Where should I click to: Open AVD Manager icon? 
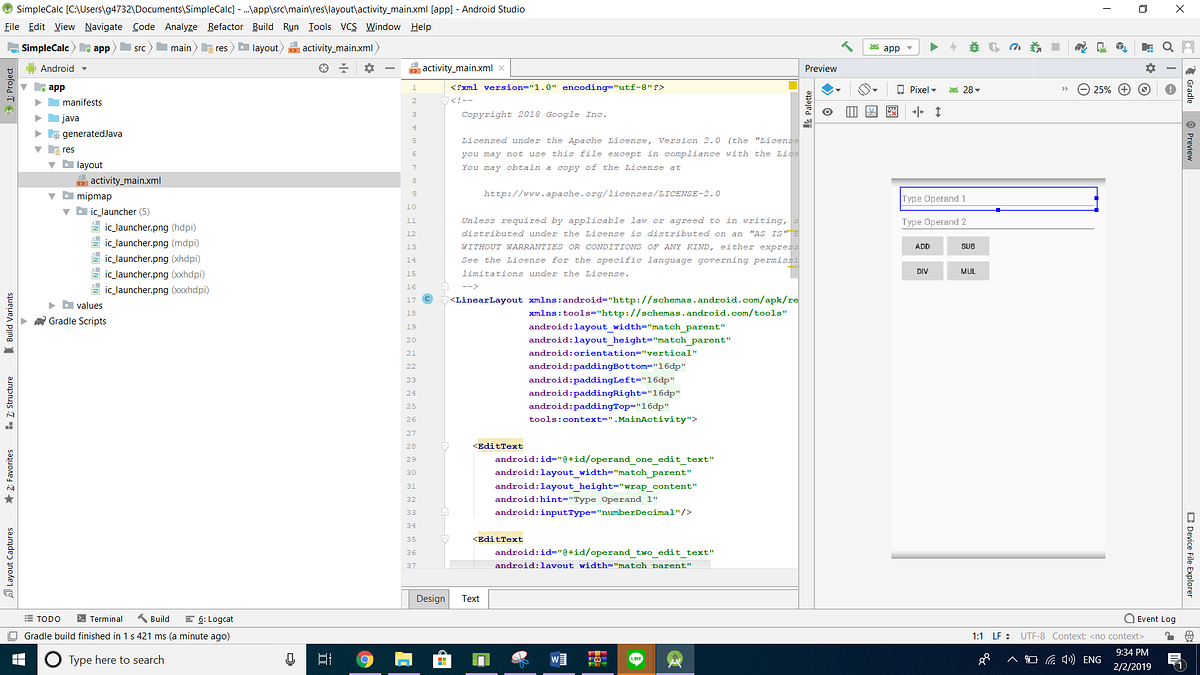tap(1101, 47)
